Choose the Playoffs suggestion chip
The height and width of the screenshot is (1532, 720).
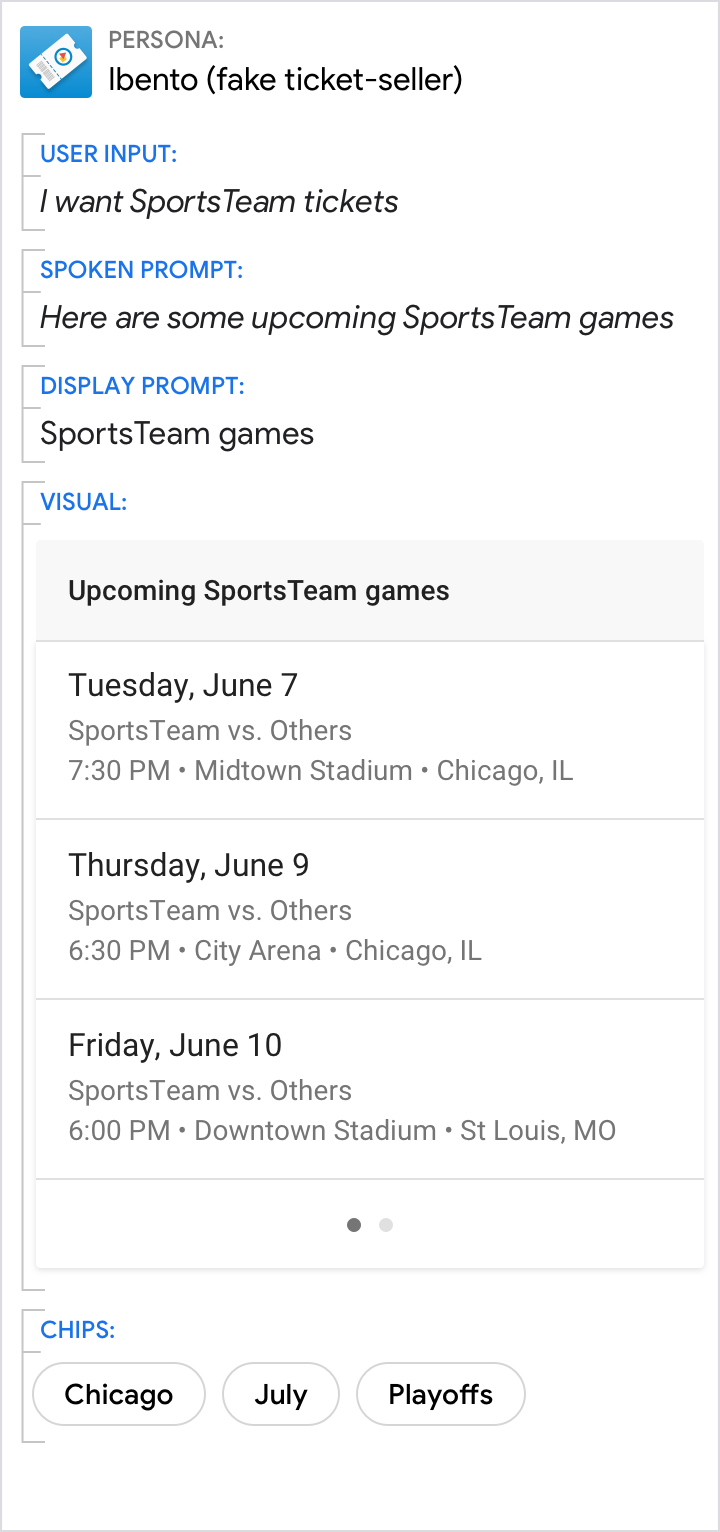click(441, 1394)
